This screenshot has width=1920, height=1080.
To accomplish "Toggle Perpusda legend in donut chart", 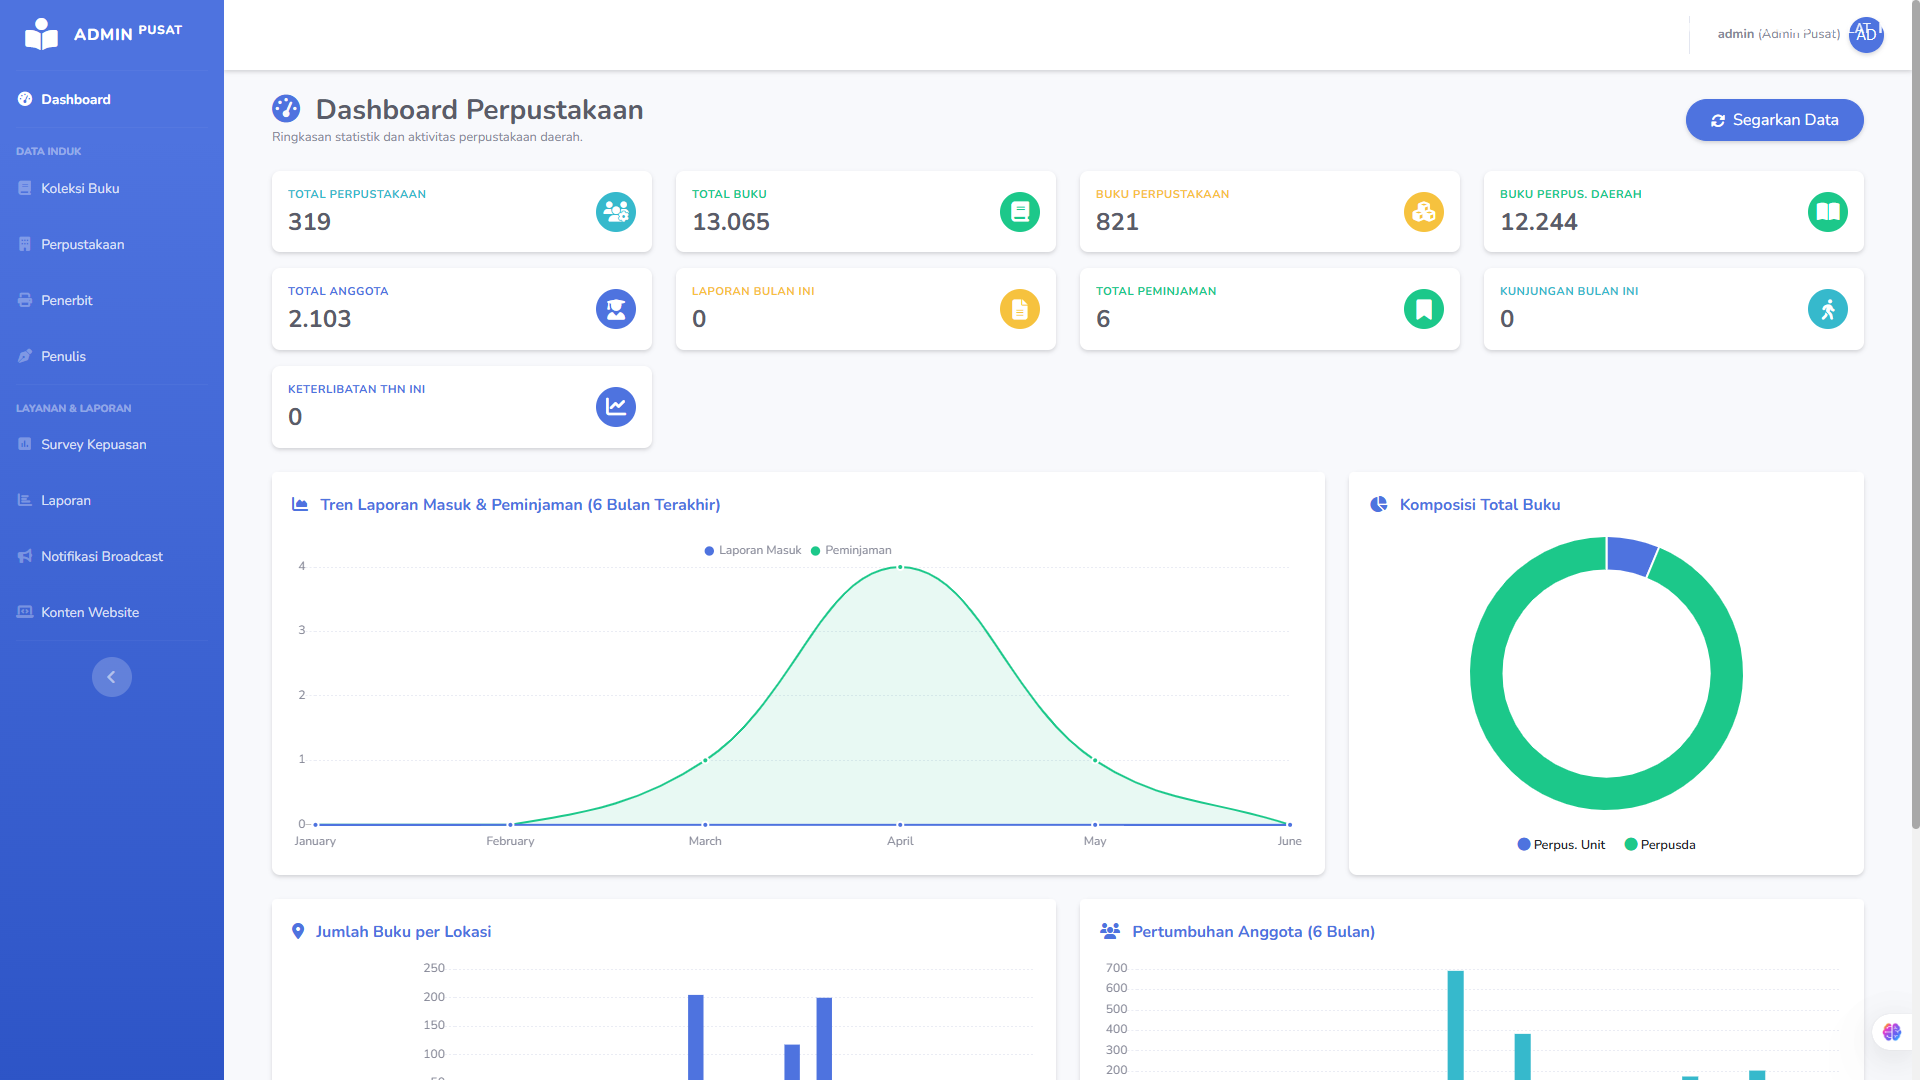I will coord(1660,845).
